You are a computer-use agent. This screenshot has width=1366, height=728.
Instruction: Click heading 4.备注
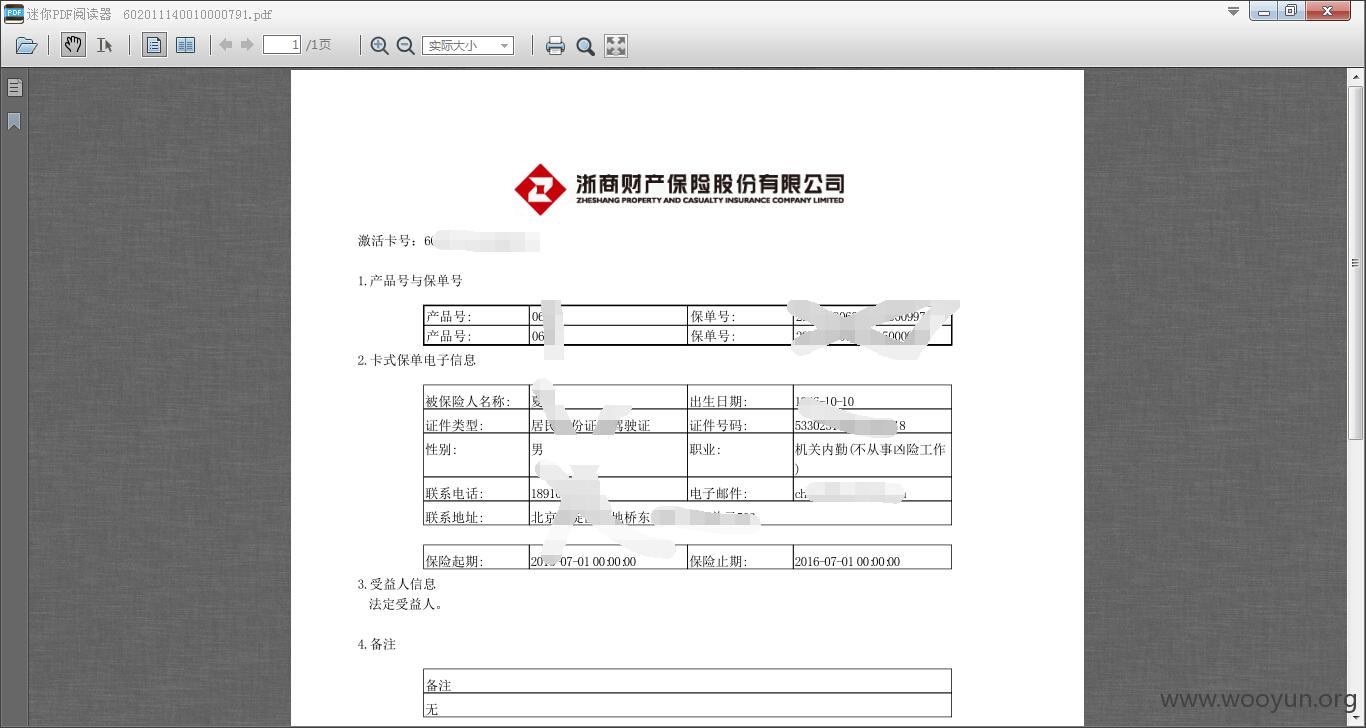(377, 645)
